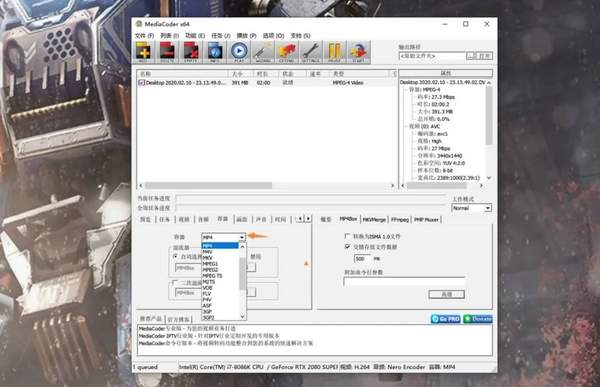The height and width of the screenshot is (387, 600).
Task: Open the 支持(S) menu
Action: 300,36
